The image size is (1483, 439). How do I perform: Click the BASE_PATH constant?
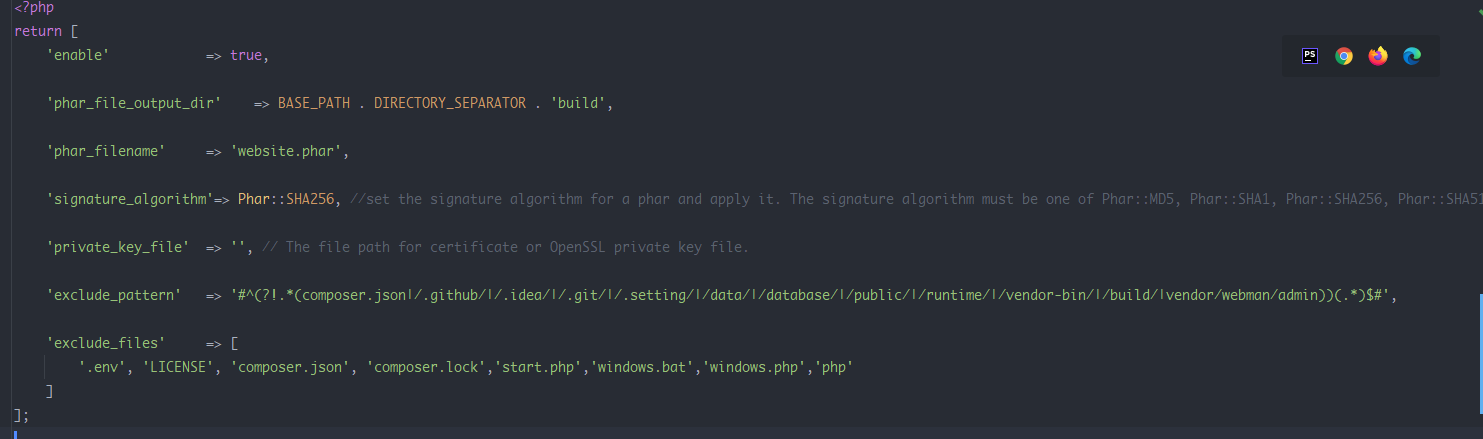coord(314,103)
